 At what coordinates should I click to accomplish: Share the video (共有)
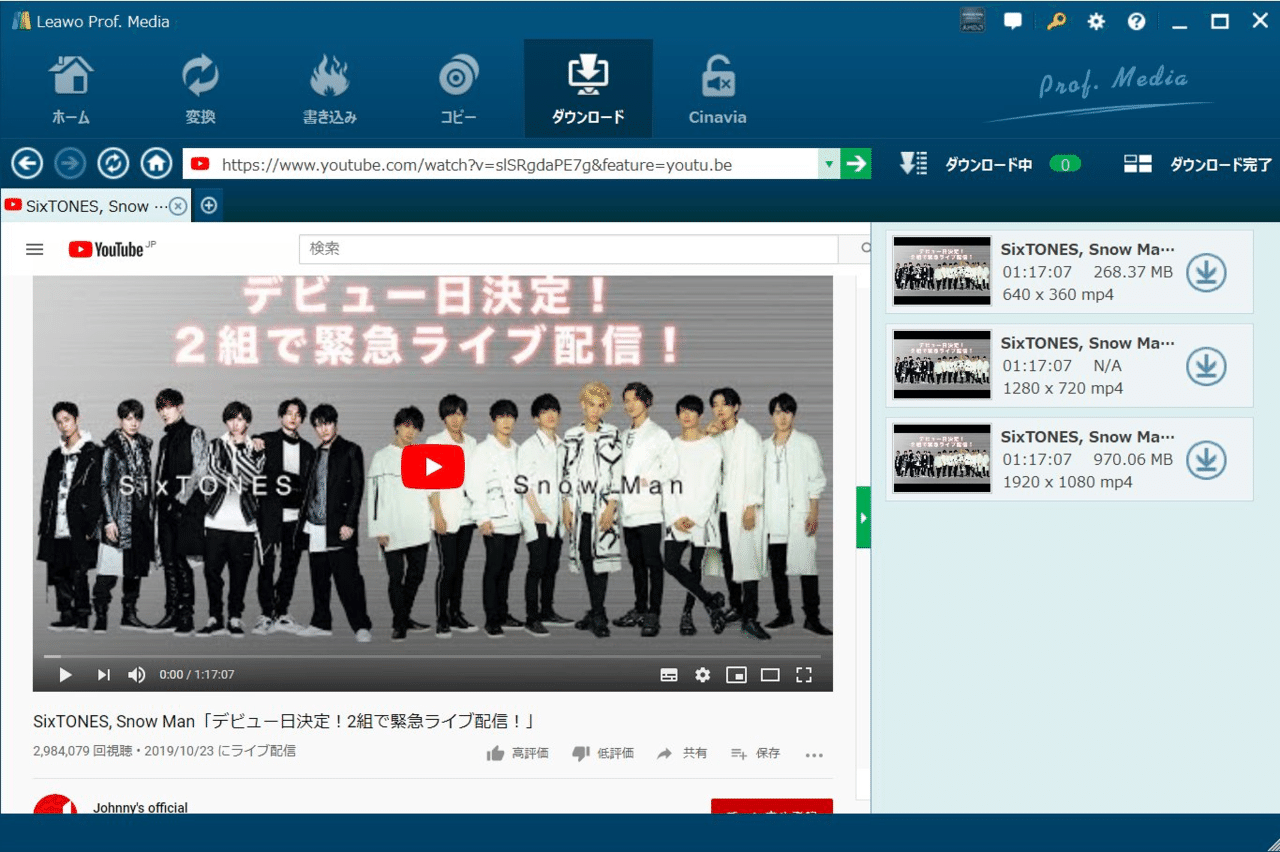coord(682,753)
